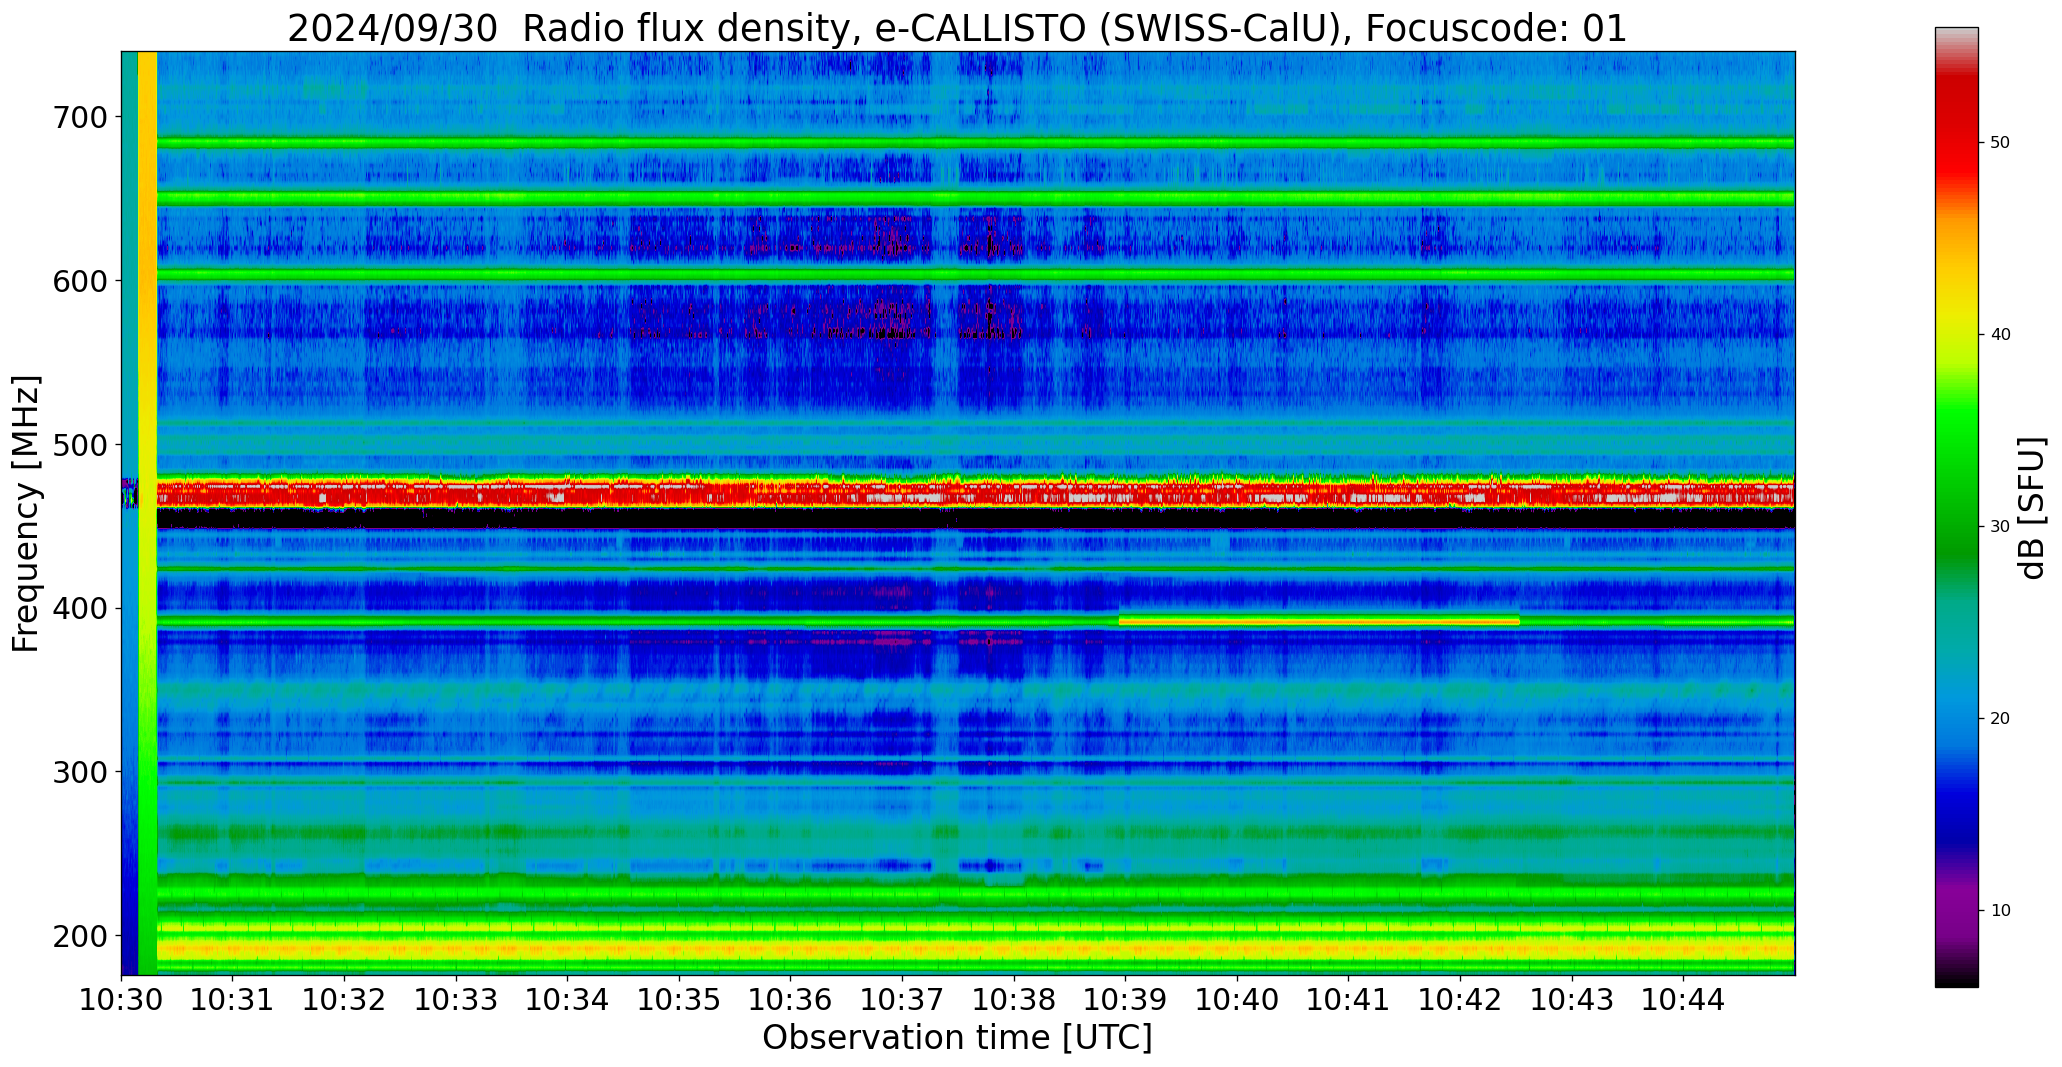This screenshot has height=1067, width=2062.
Task: Click the 10:34 time tick label
Action: [568, 999]
